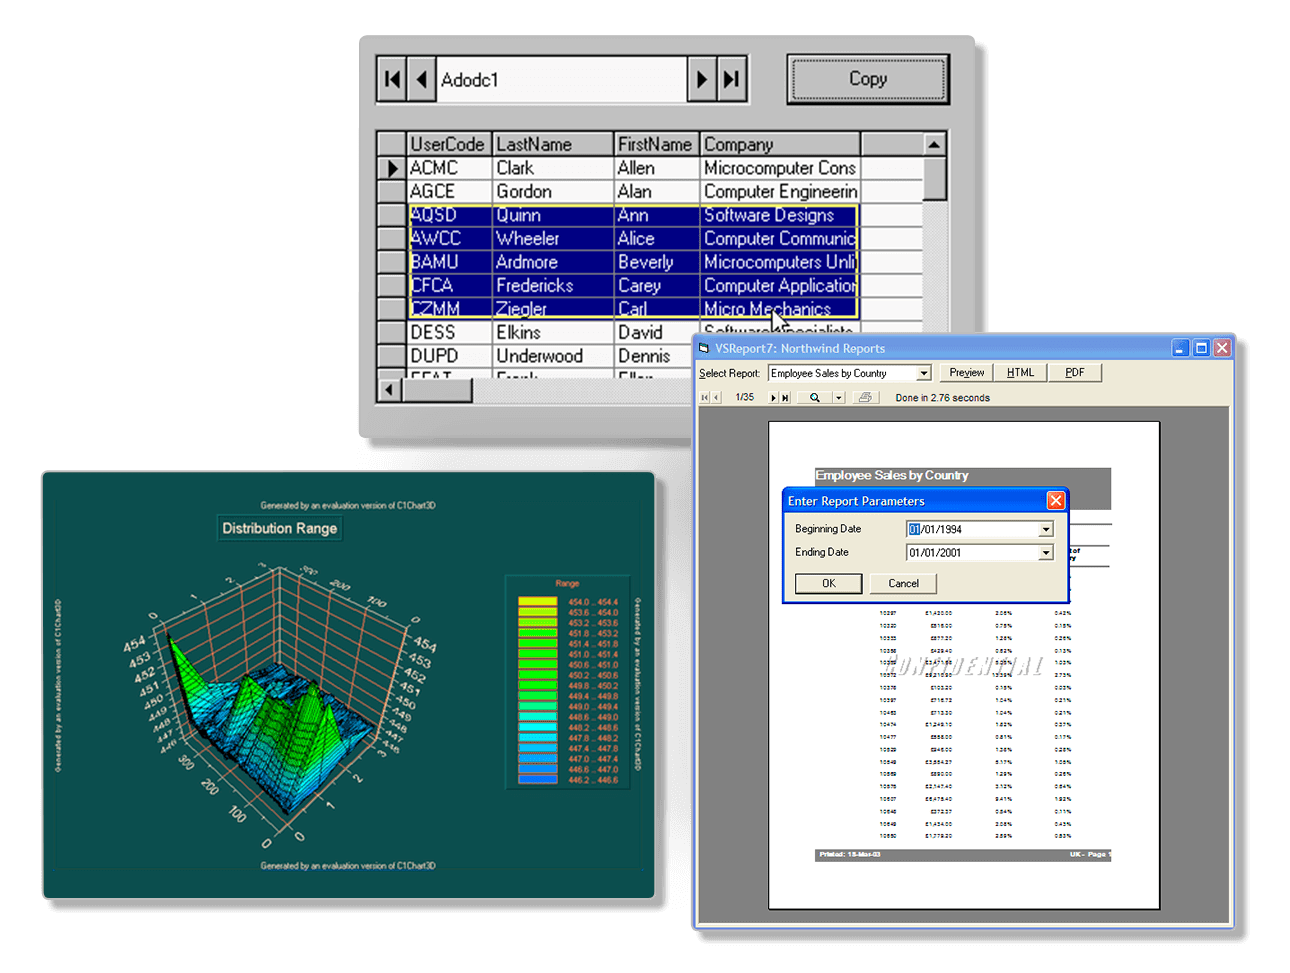The width and height of the screenshot is (1290, 973).
Task: Click the vertical scrollbar thumb in data grid
Action: [x=934, y=179]
